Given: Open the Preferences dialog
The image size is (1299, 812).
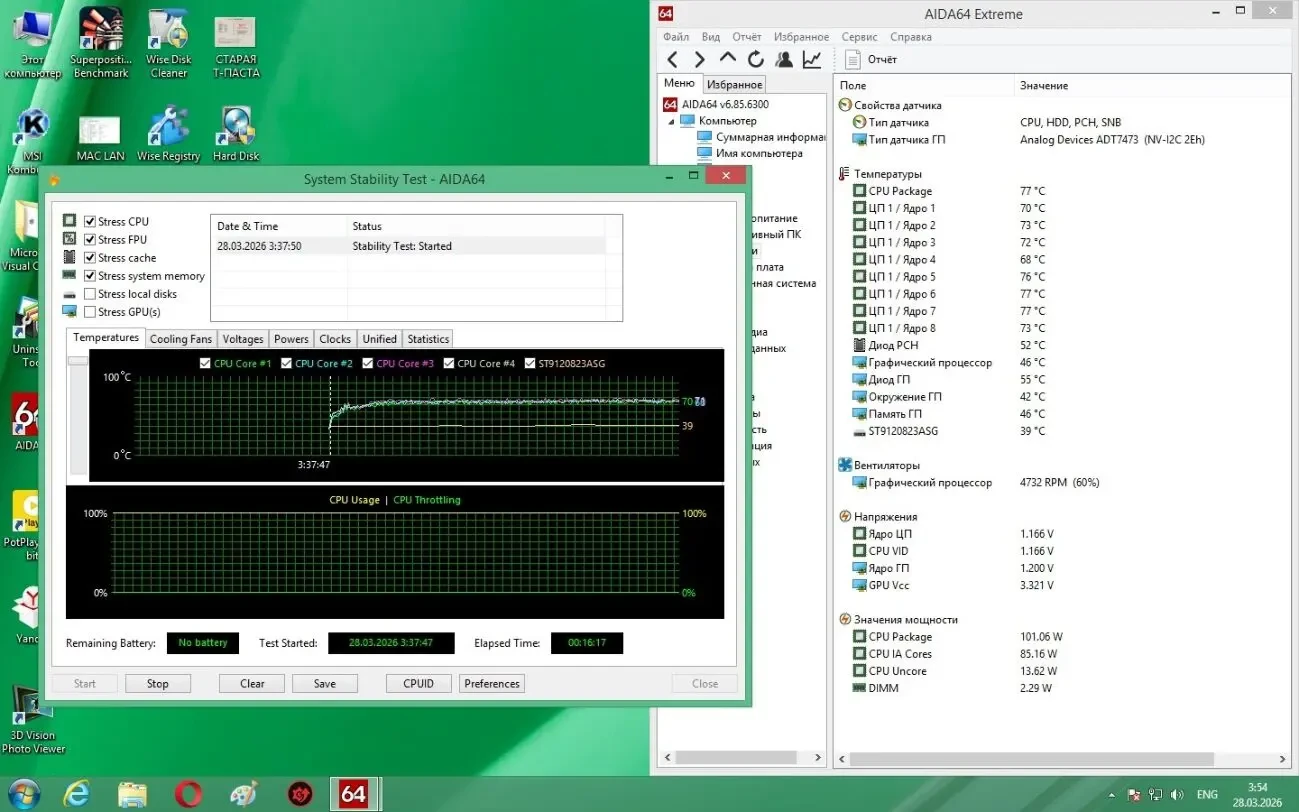Looking at the screenshot, I should [x=491, y=683].
